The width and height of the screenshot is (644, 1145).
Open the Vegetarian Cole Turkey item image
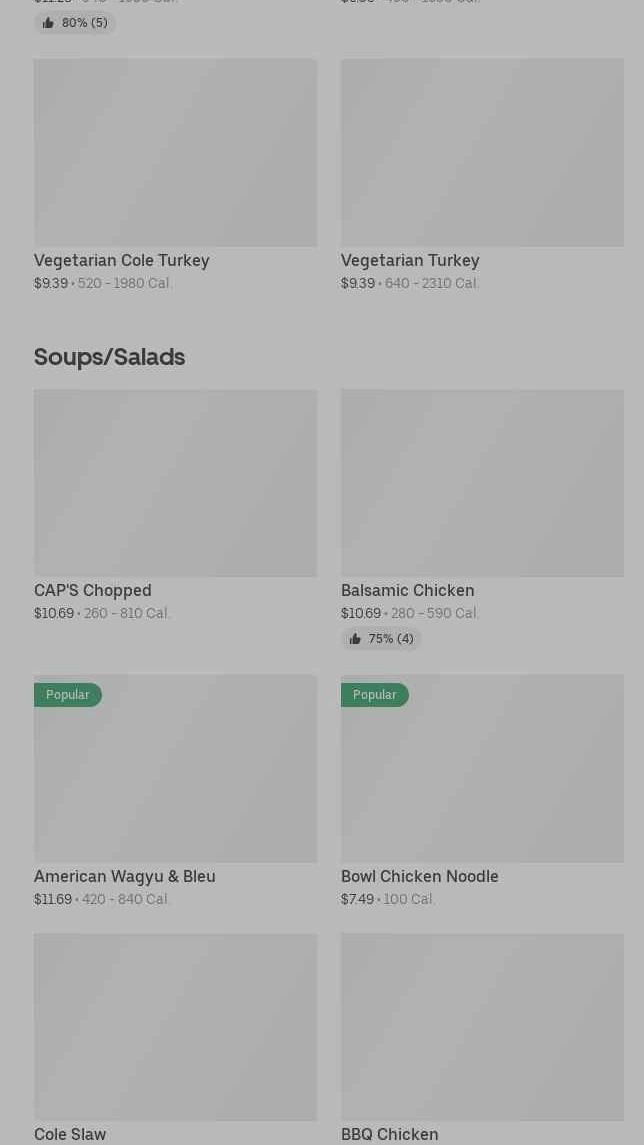(x=175, y=152)
